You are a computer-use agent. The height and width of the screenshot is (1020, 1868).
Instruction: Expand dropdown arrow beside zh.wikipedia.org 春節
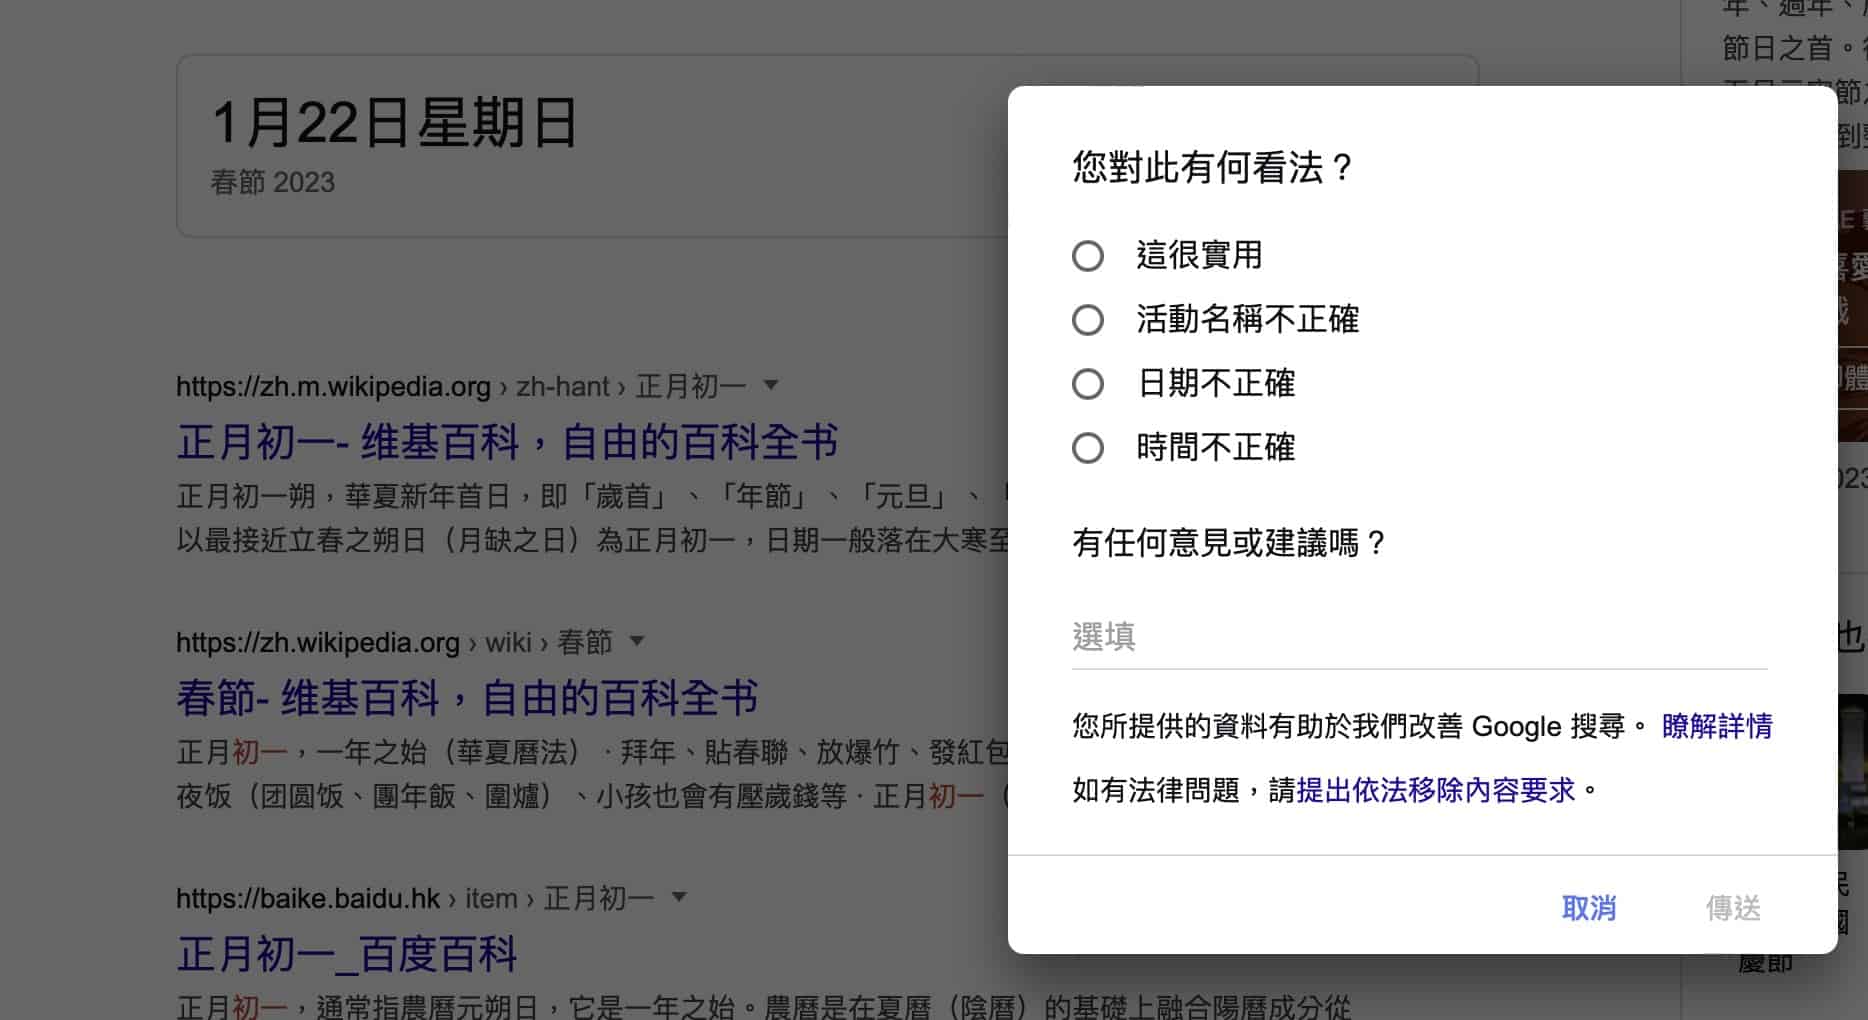point(636,641)
